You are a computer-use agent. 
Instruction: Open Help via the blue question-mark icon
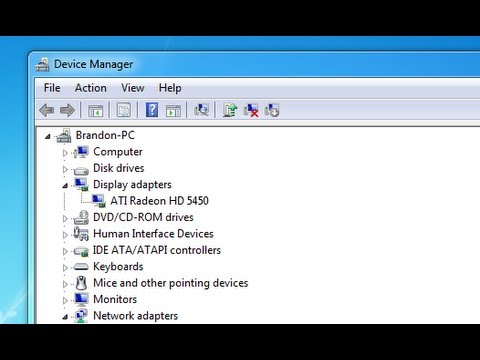tap(152, 110)
